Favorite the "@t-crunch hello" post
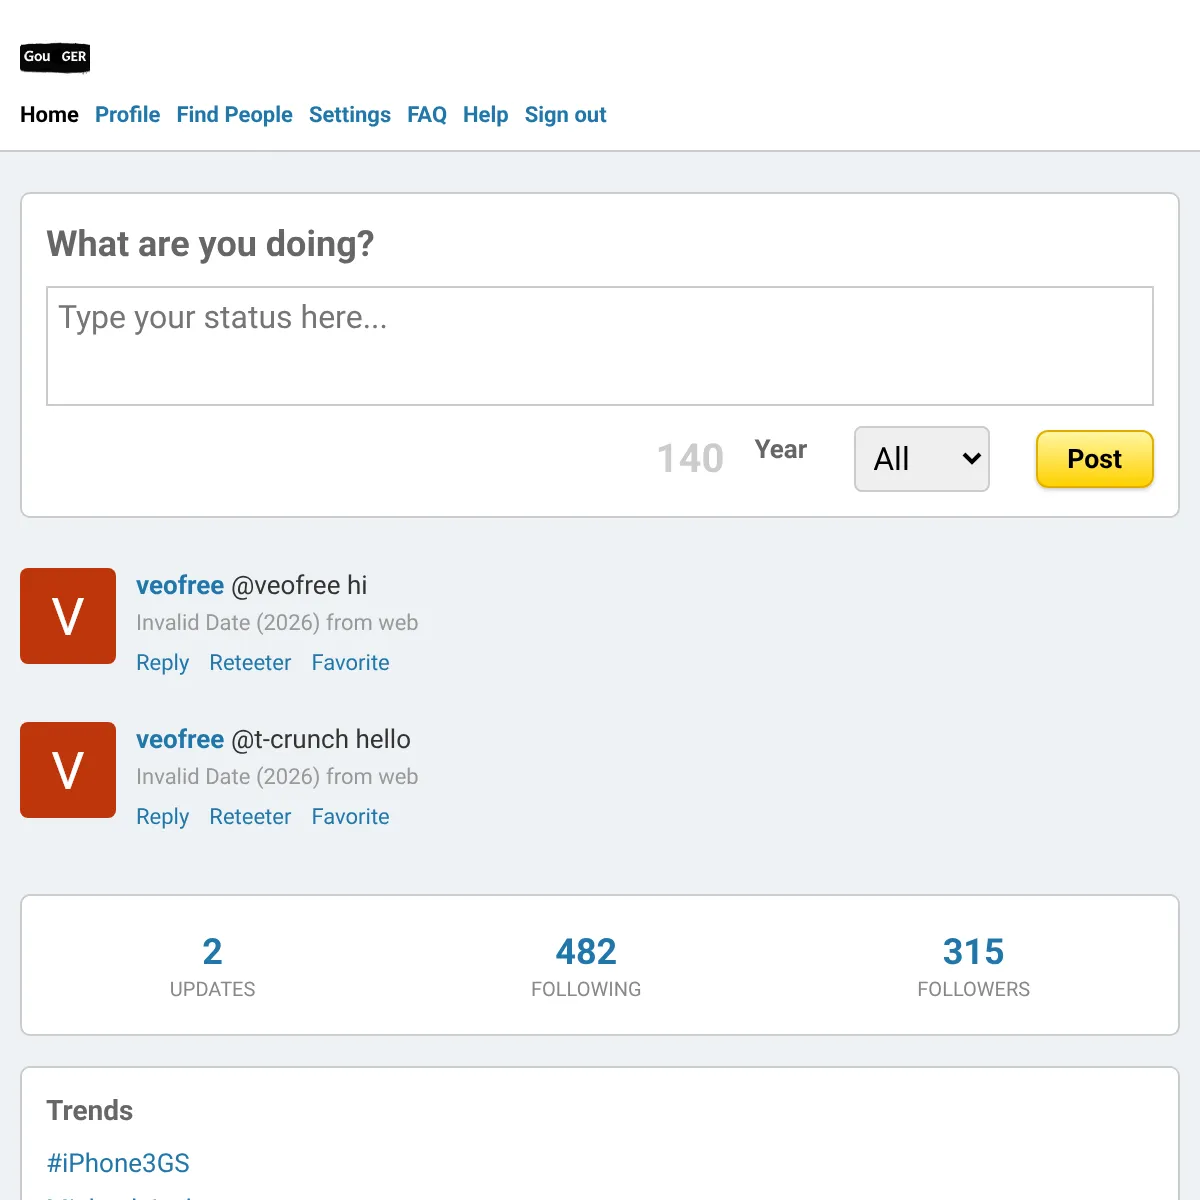Image resolution: width=1200 pixels, height=1200 pixels. [x=350, y=817]
